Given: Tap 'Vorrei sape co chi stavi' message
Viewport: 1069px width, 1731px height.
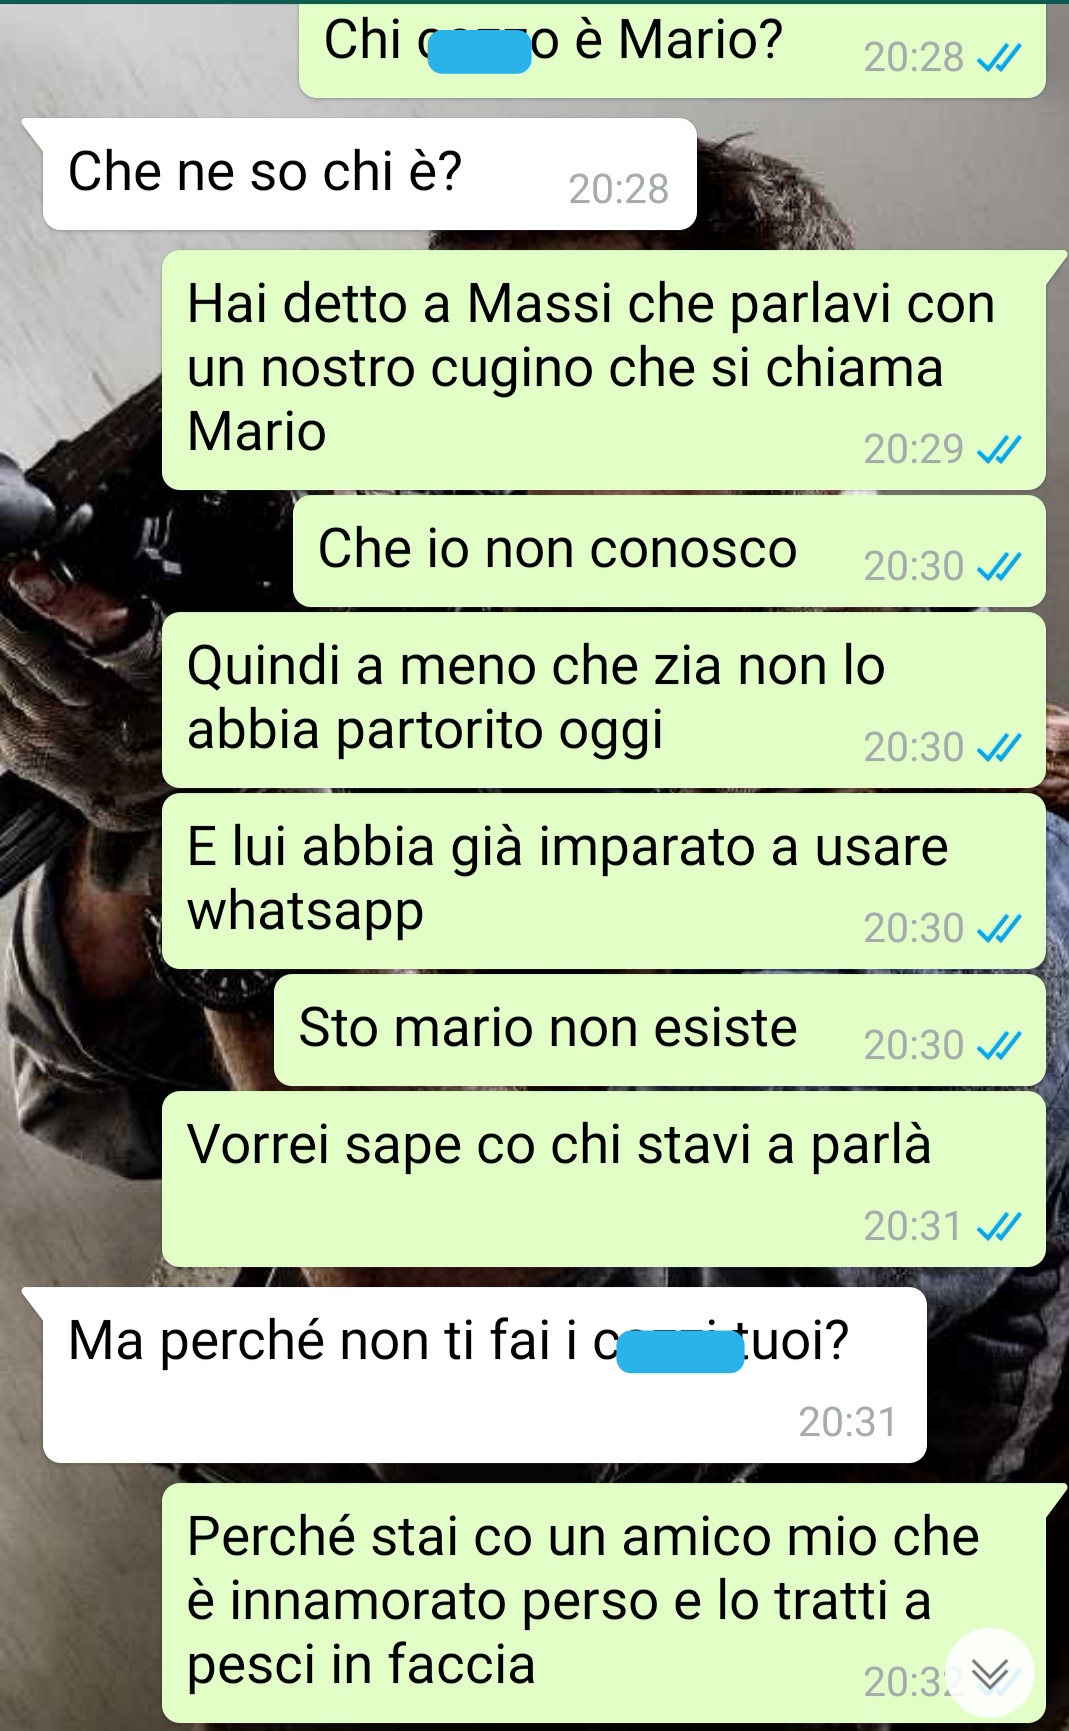Looking at the screenshot, I should click(x=604, y=1179).
